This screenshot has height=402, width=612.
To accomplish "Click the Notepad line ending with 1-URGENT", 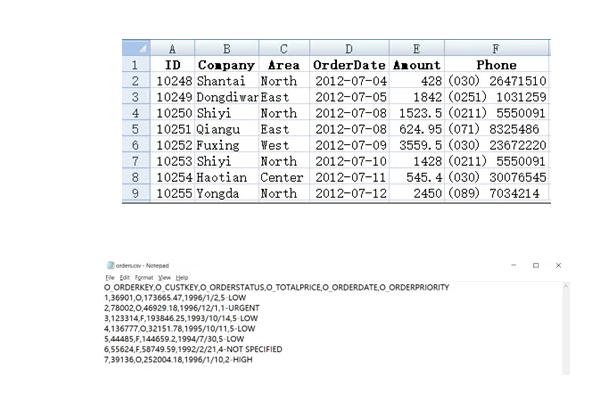I will [181, 308].
